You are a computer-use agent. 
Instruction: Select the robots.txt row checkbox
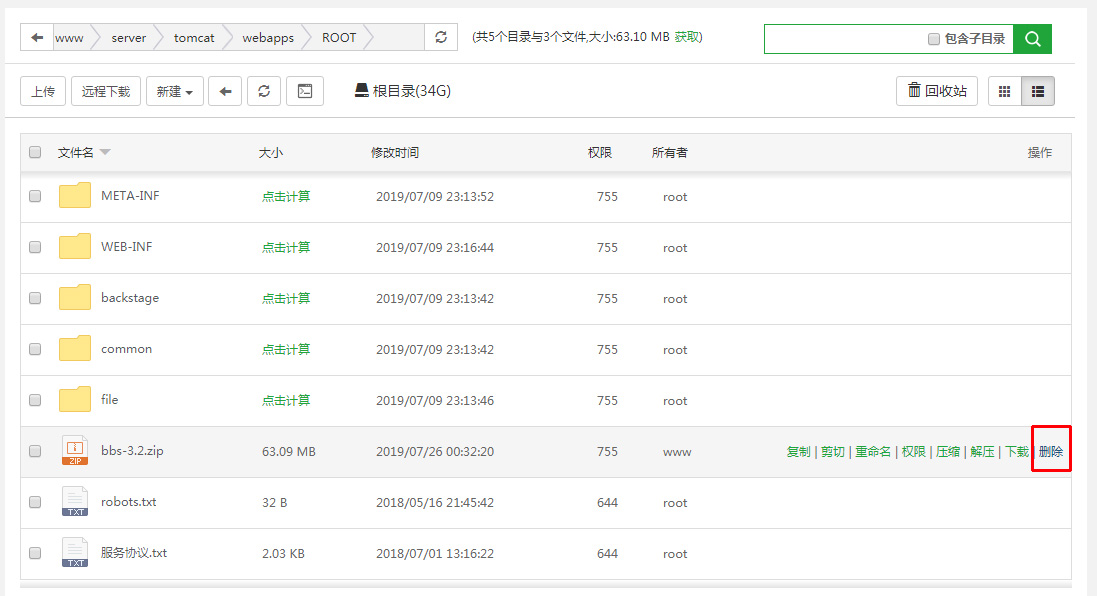[x=35, y=503]
